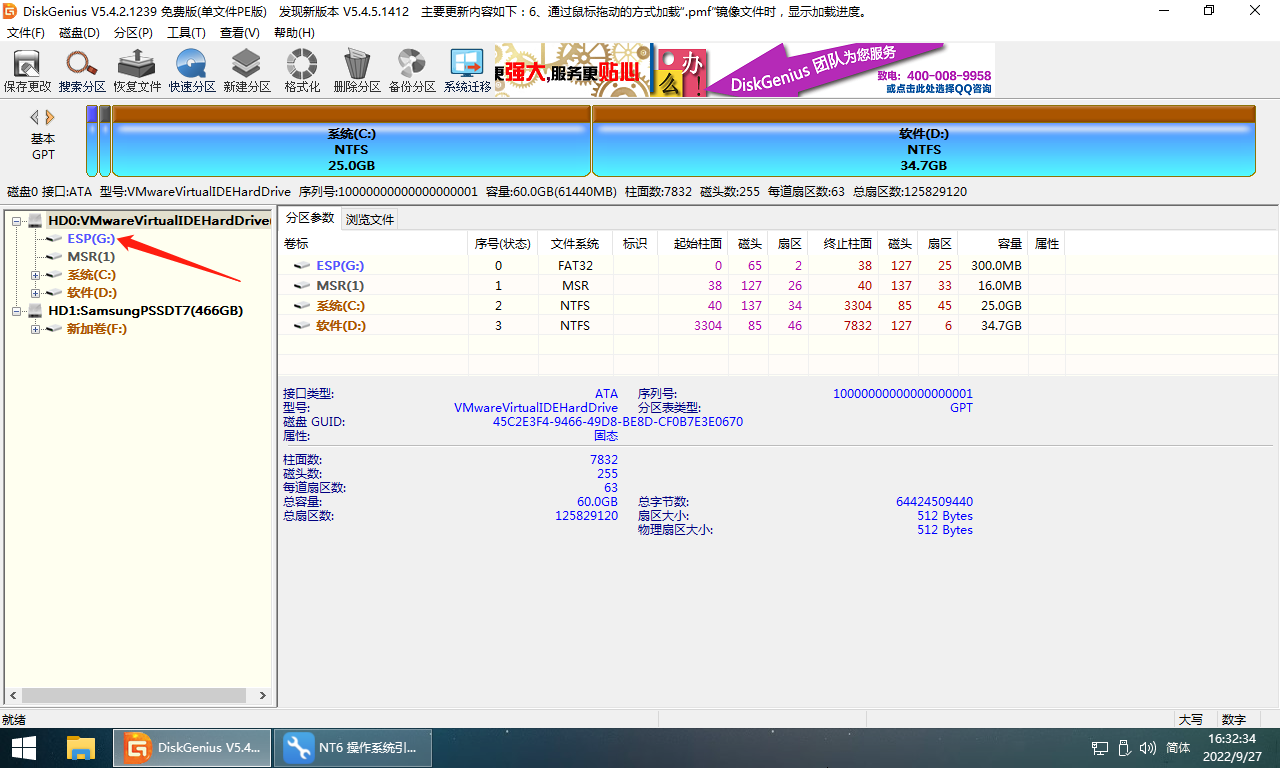Open the 恢复文件 (Recover Files) tool
This screenshot has width=1280, height=768.
click(137, 70)
